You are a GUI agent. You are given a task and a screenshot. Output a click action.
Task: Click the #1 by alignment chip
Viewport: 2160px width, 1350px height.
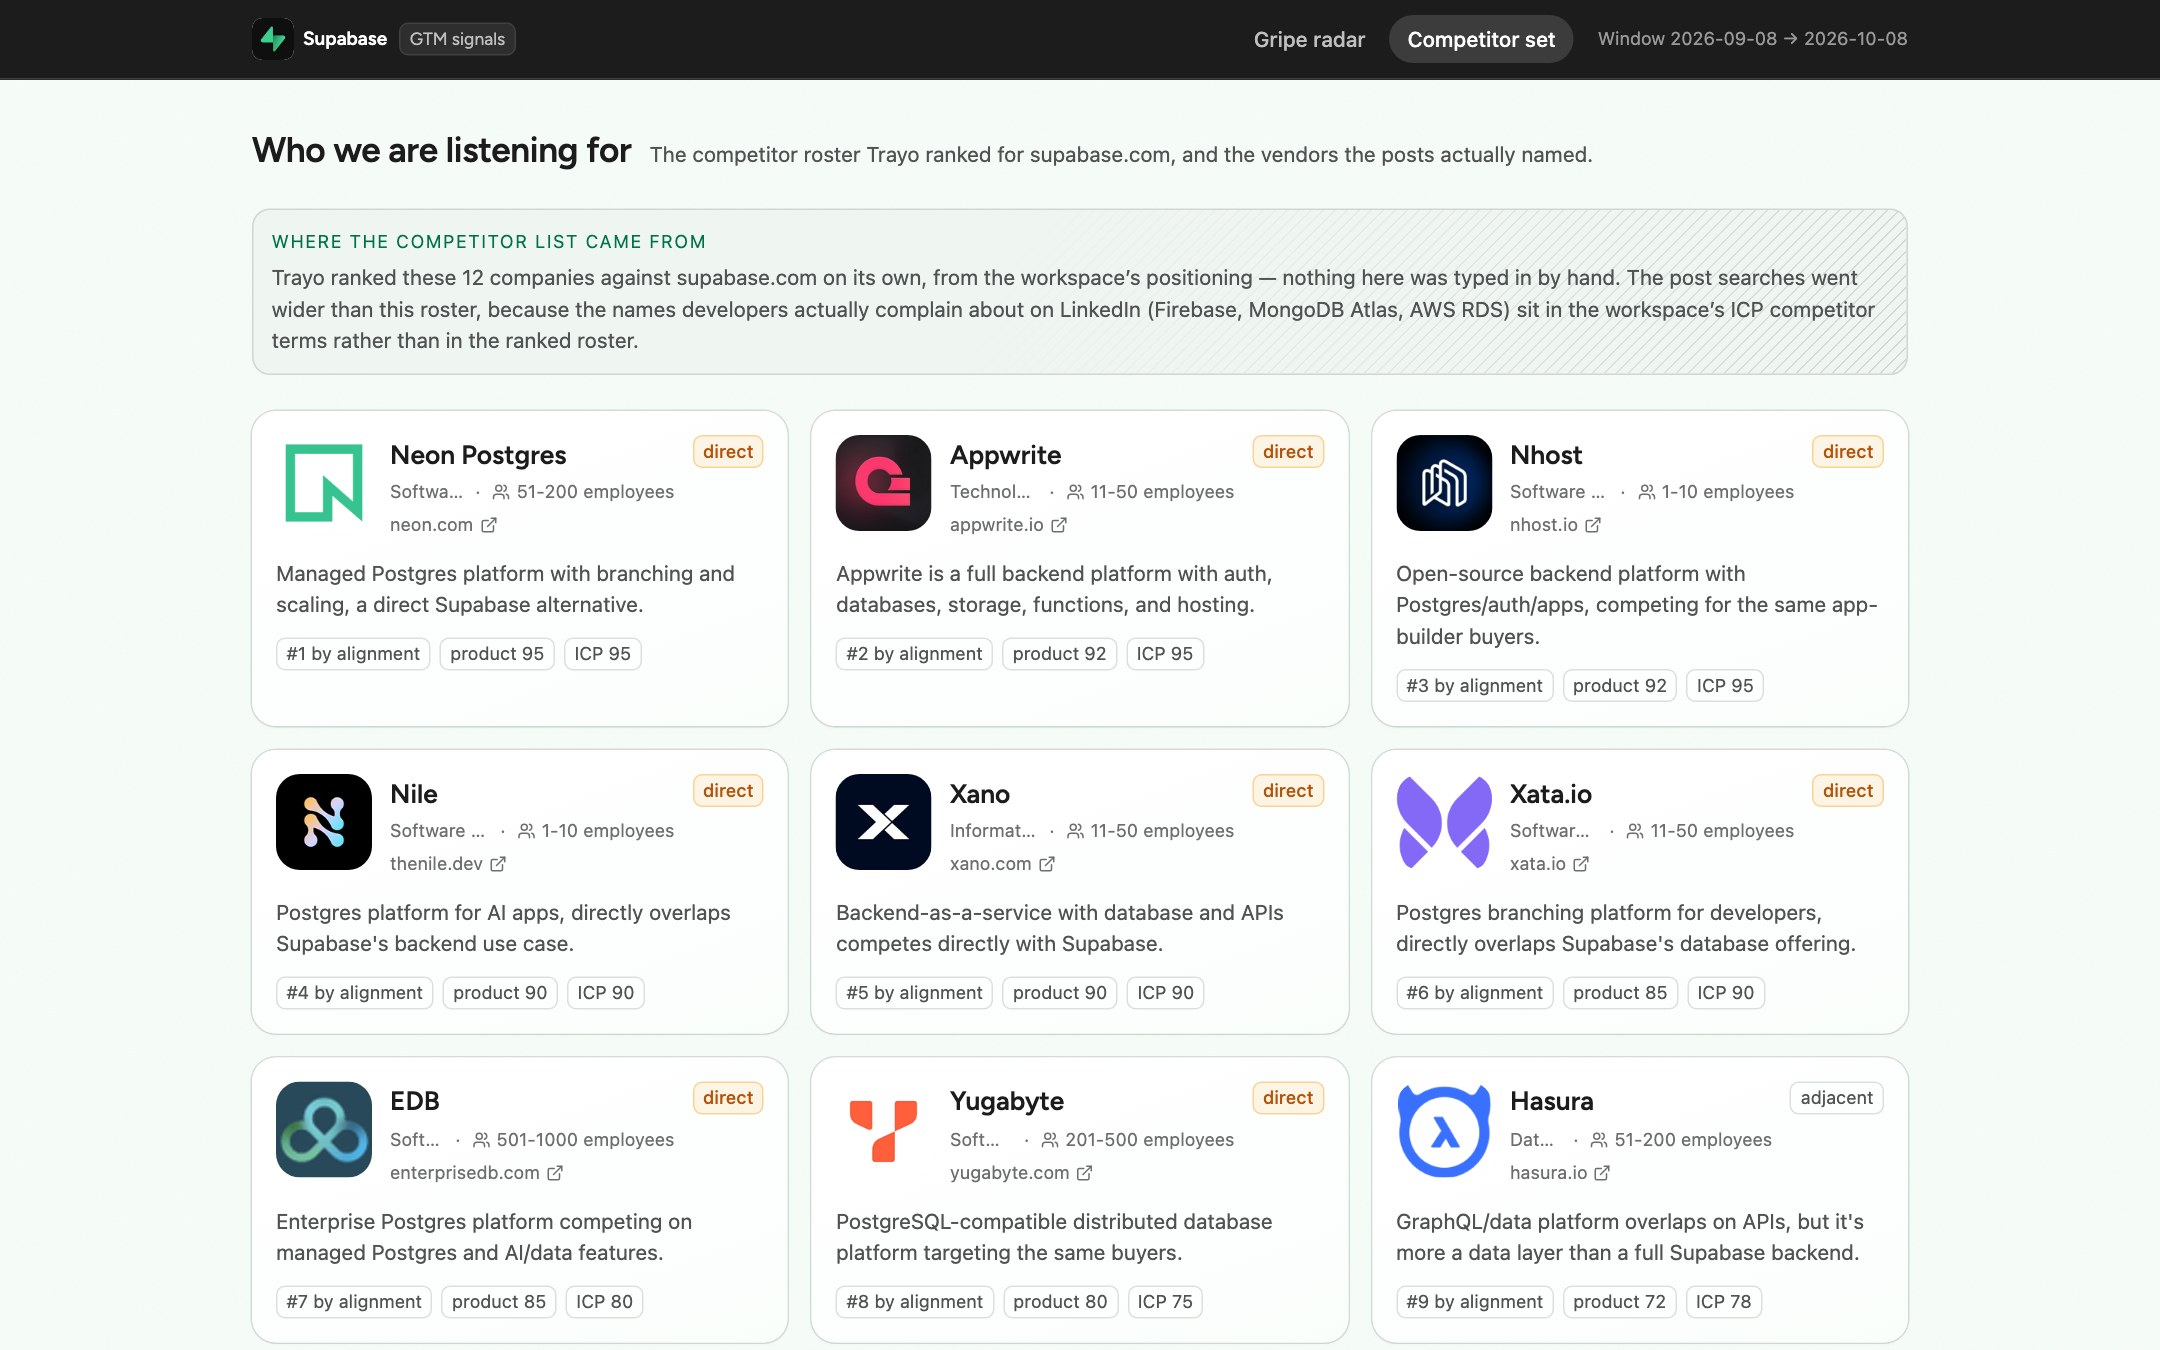[x=353, y=654]
